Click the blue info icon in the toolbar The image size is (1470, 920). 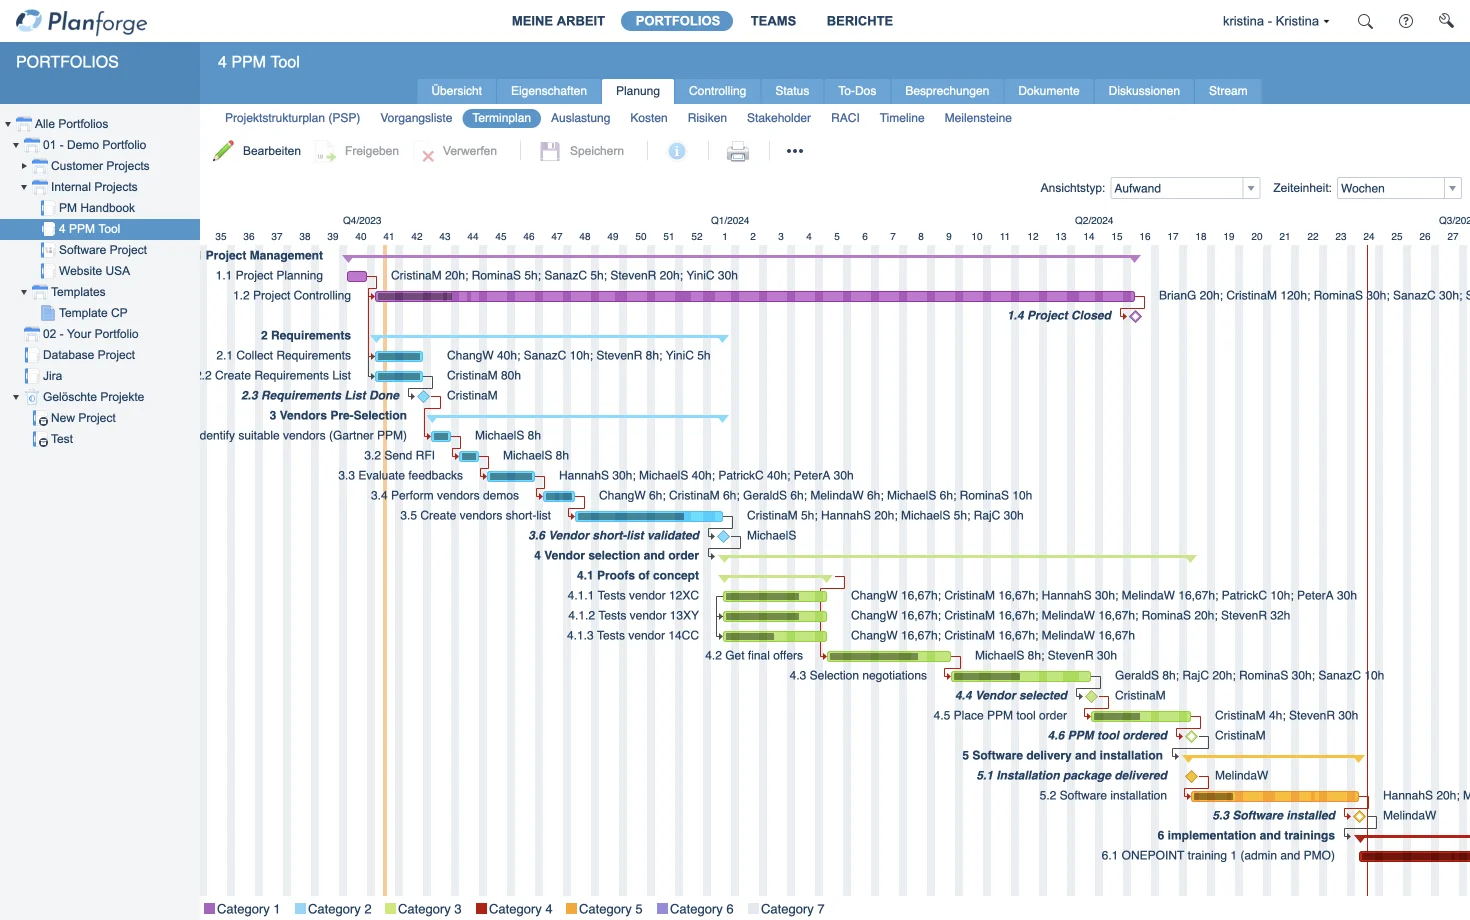677,151
